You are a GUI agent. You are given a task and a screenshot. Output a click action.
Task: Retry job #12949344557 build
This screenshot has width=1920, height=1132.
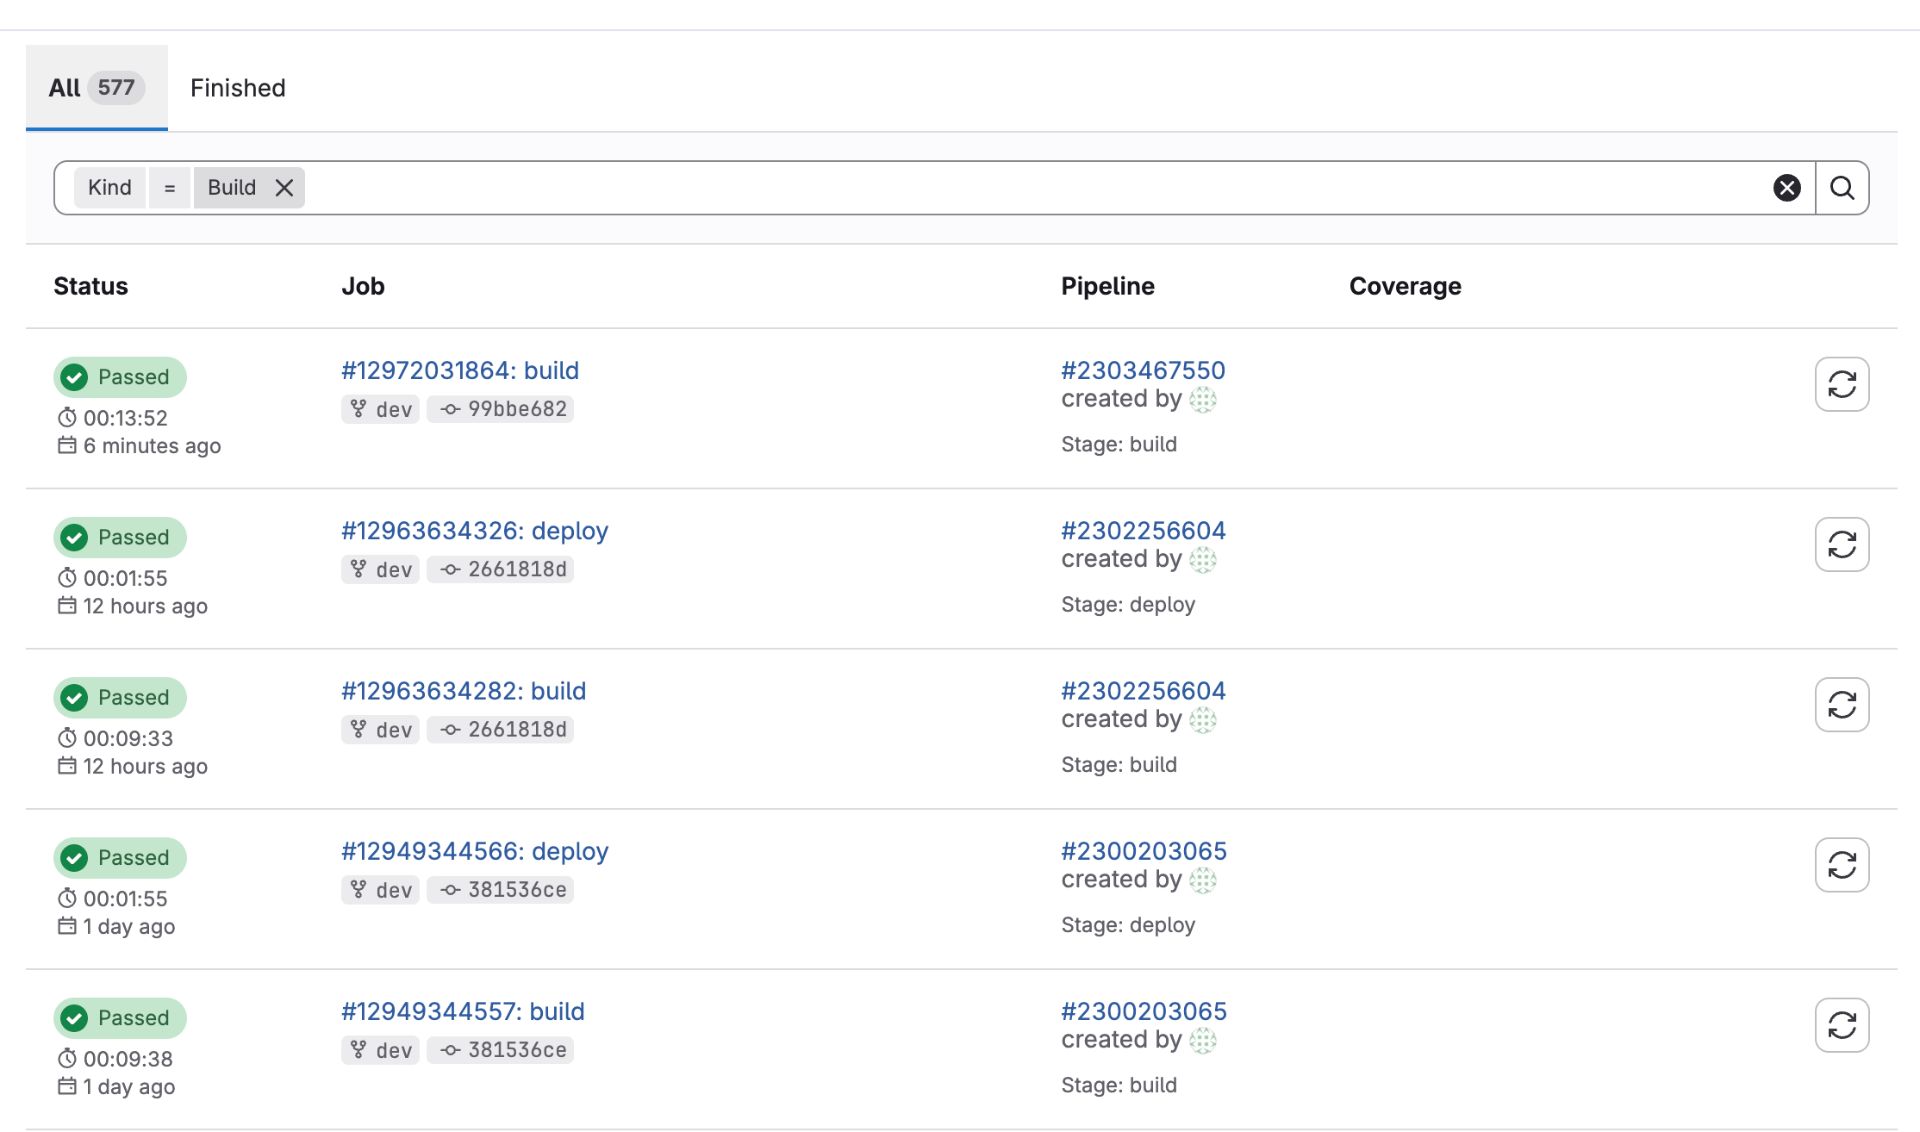pos(1841,1024)
